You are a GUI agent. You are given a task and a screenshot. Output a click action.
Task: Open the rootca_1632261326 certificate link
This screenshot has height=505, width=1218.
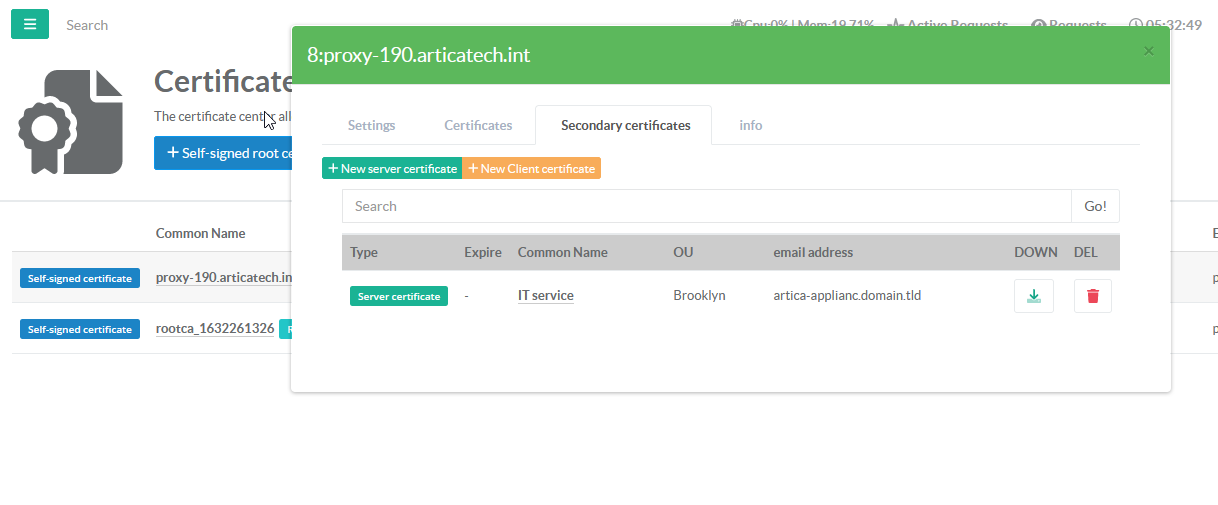[x=215, y=329]
